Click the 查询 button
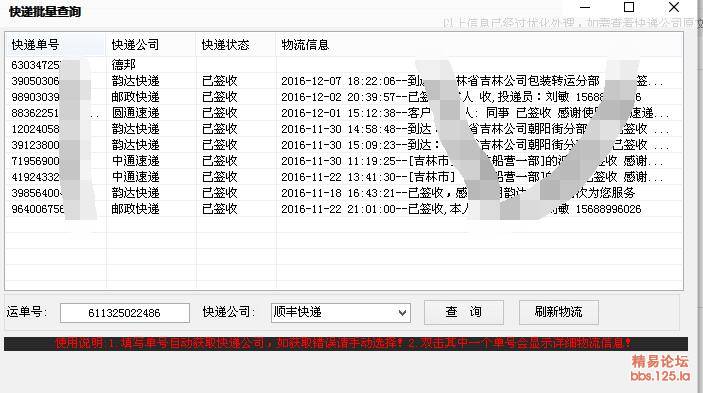This screenshot has width=703, height=393. click(x=464, y=312)
